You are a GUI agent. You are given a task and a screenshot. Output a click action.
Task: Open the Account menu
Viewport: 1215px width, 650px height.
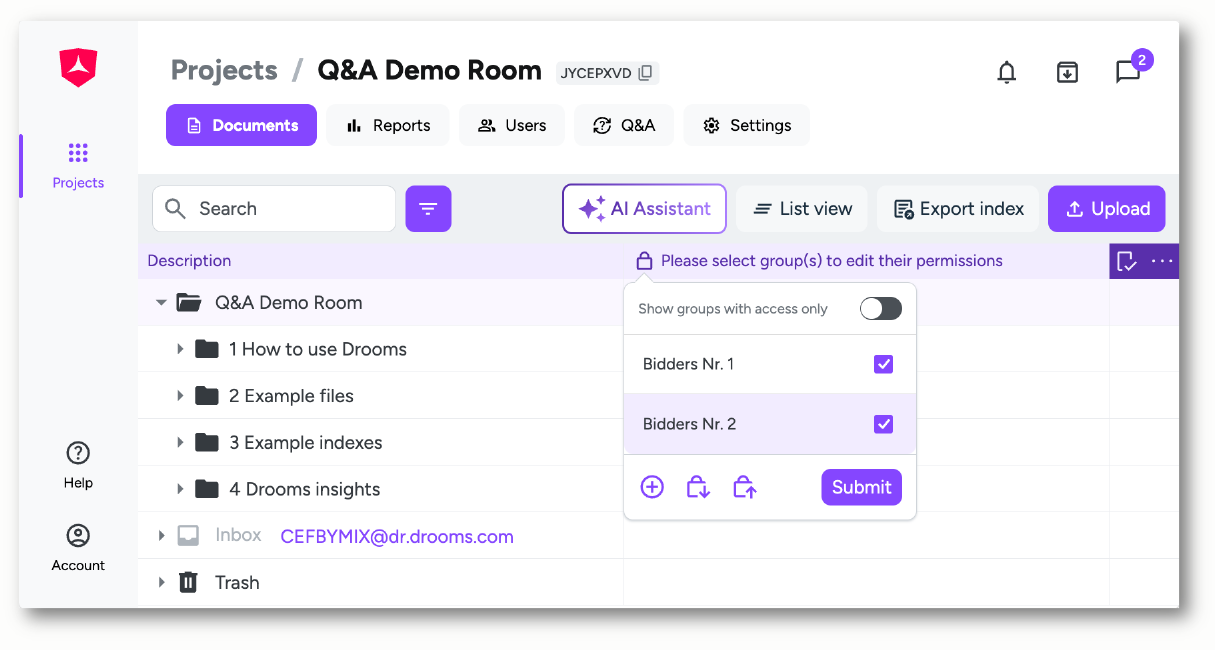pyautogui.click(x=78, y=548)
